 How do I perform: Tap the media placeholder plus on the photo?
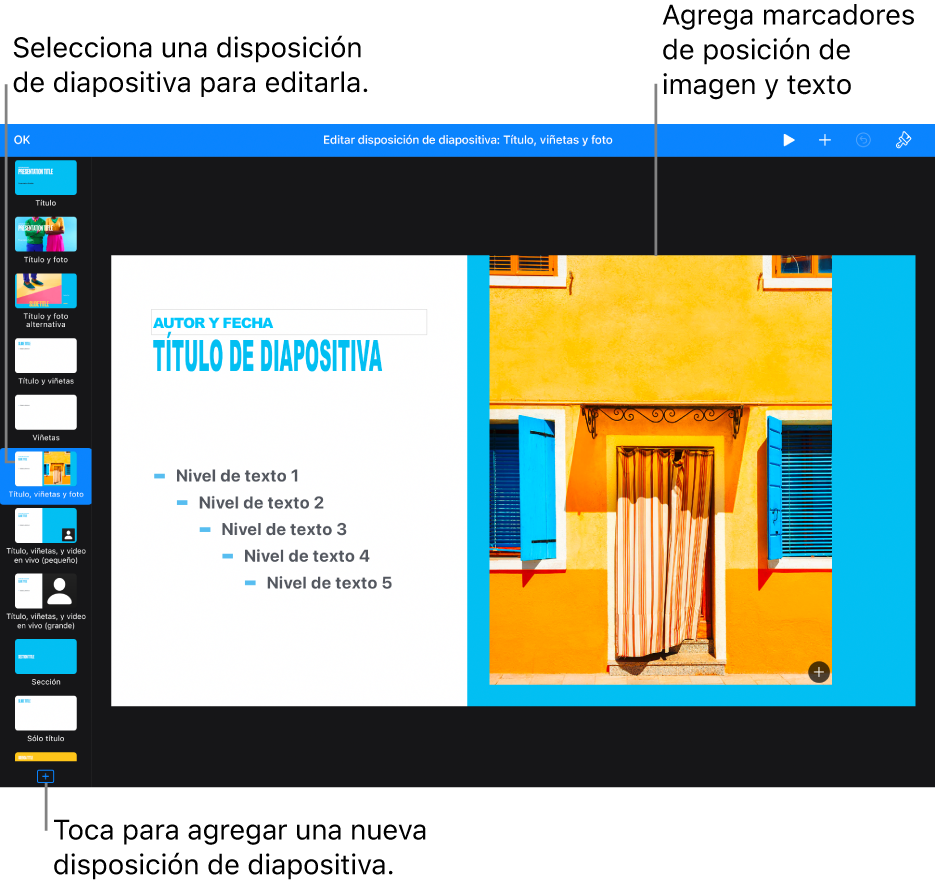tap(817, 672)
